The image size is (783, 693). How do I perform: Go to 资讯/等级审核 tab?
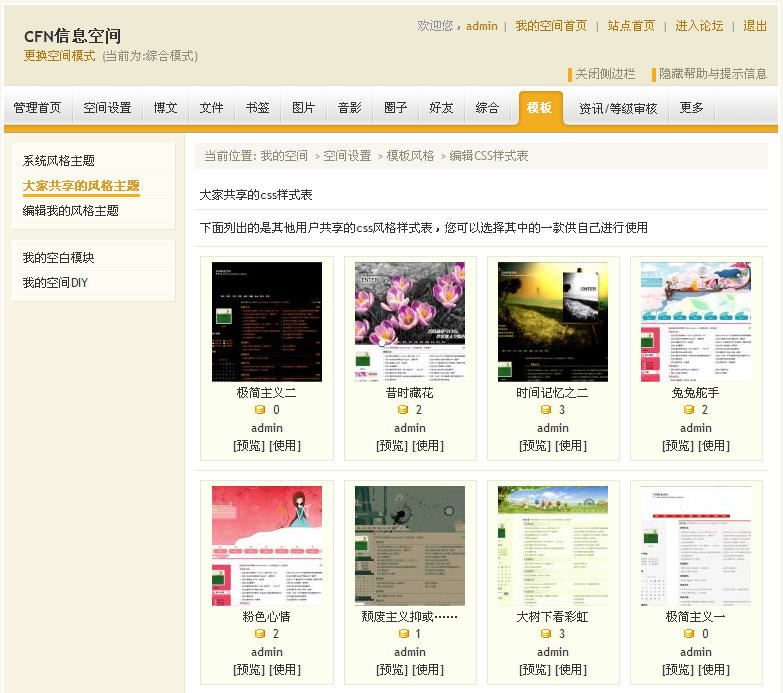618,108
